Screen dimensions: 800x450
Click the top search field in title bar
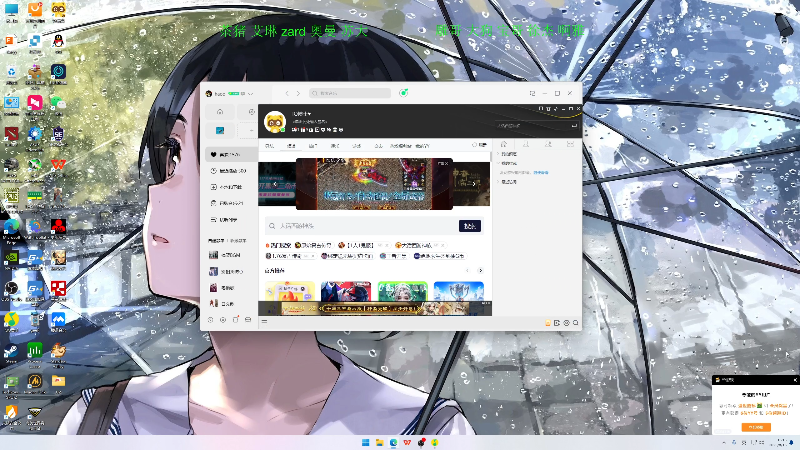pyautogui.click(x=350, y=93)
